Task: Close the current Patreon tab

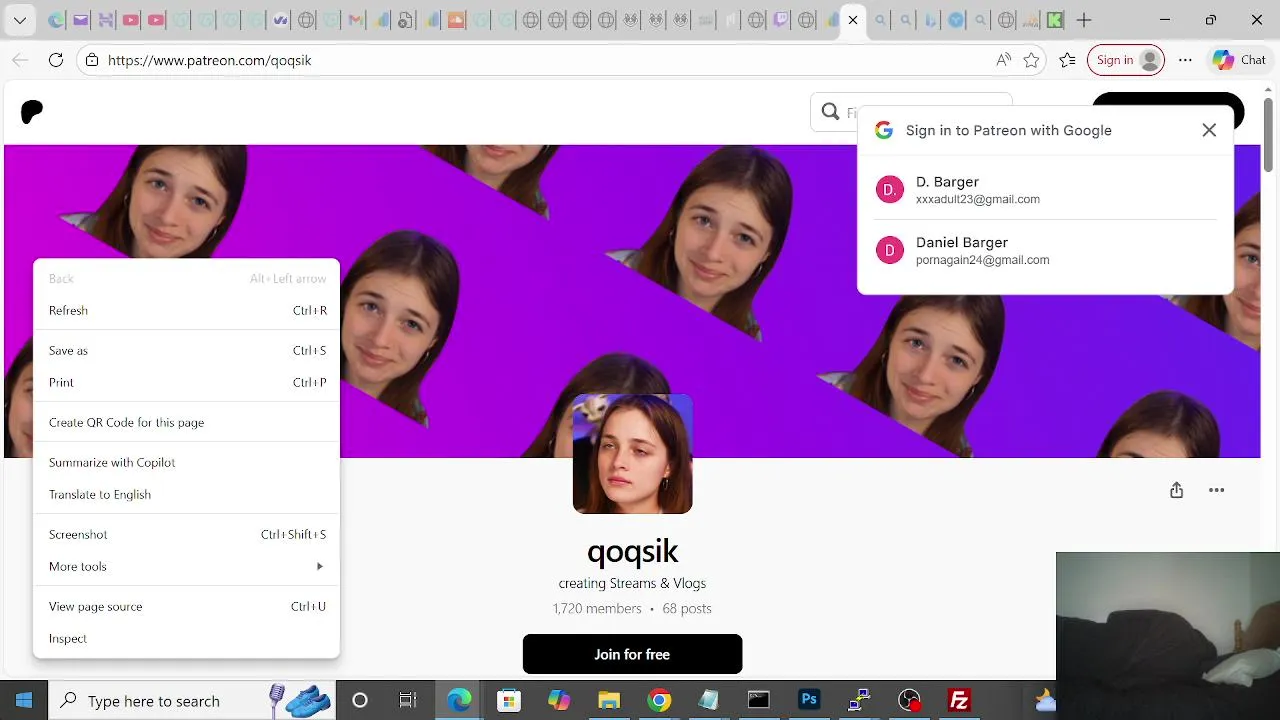Action: 853,20
